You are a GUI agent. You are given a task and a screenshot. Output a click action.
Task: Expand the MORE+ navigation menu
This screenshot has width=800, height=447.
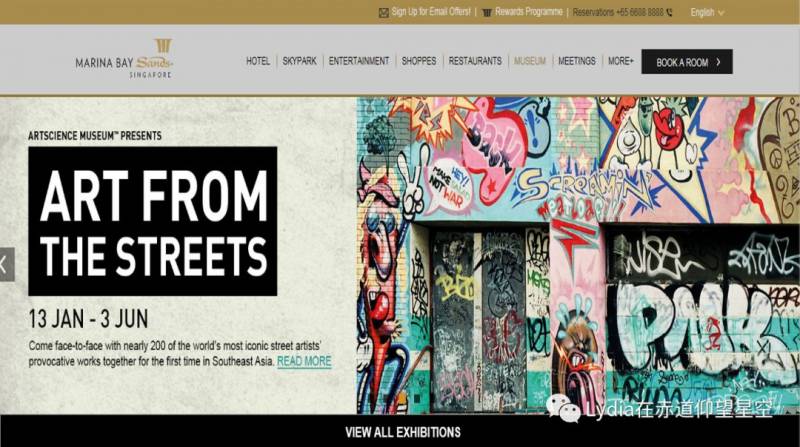tap(620, 61)
